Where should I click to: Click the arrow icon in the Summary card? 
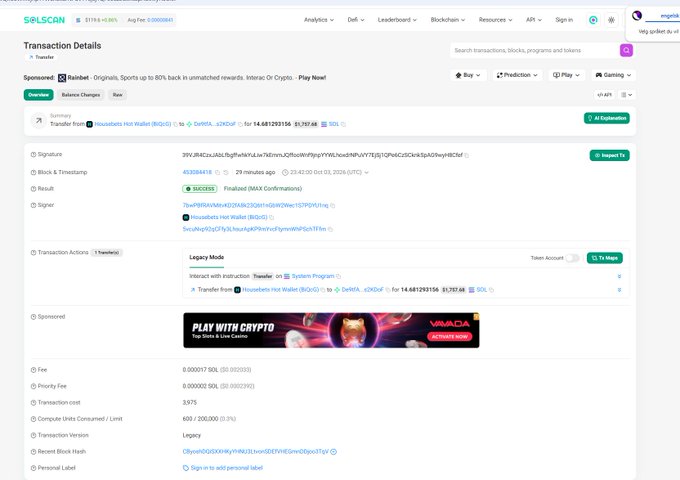(39, 121)
